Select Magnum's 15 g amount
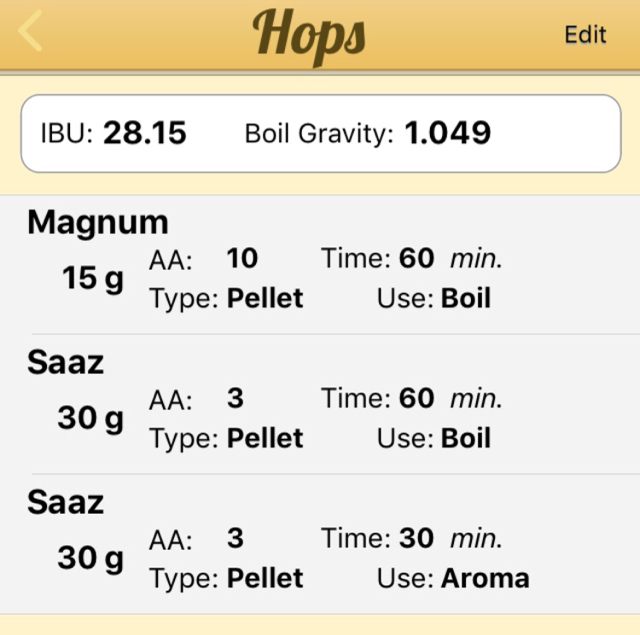 pos(93,278)
